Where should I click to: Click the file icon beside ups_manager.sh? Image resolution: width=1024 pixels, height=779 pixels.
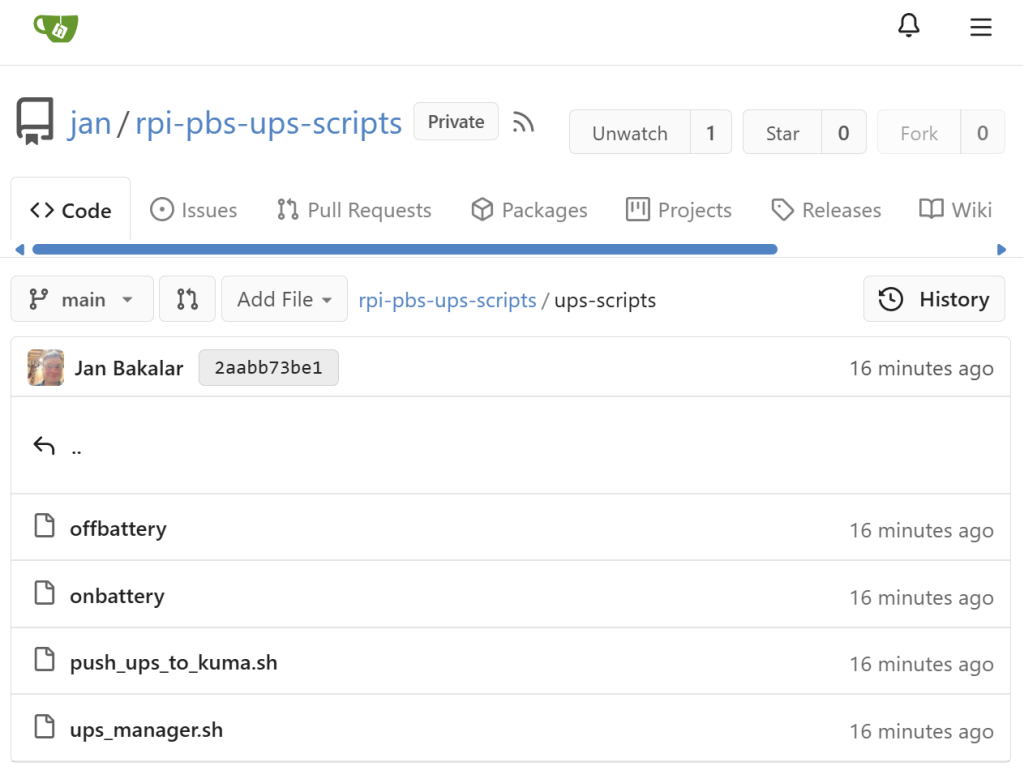[44, 729]
